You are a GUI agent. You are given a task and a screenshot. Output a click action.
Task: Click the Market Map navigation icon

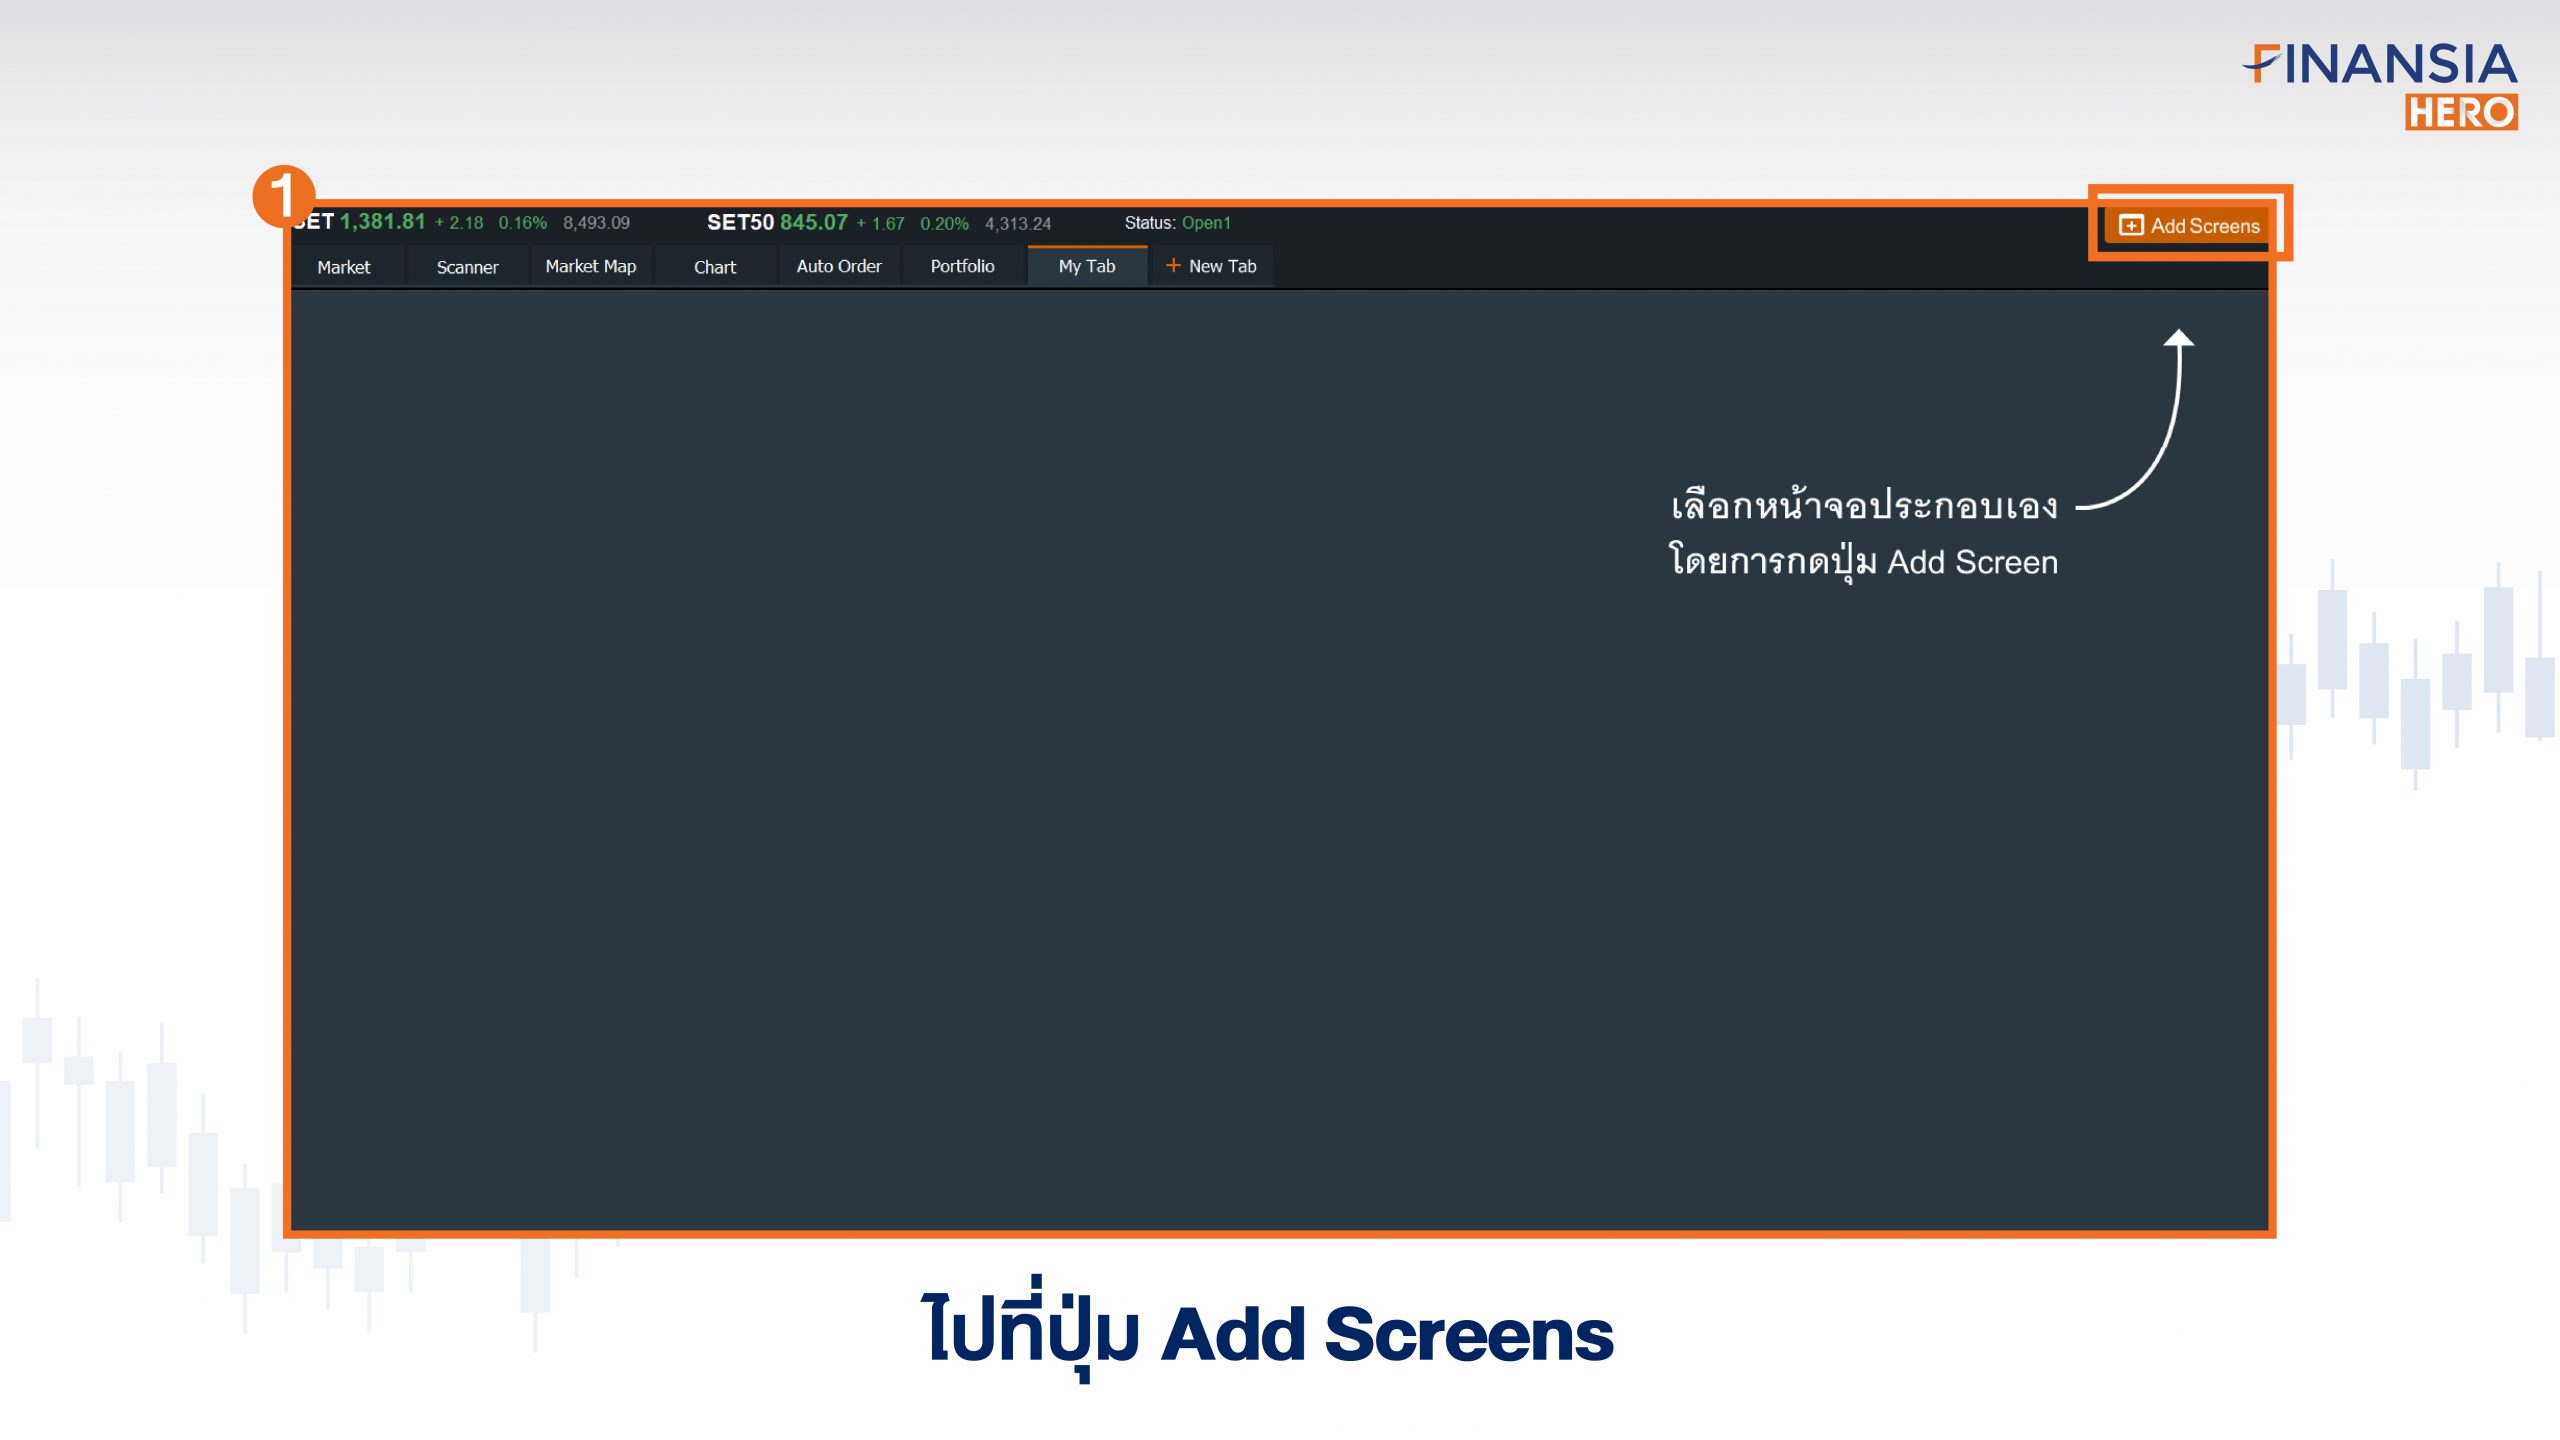pyautogui.click(x=589, y=265)
